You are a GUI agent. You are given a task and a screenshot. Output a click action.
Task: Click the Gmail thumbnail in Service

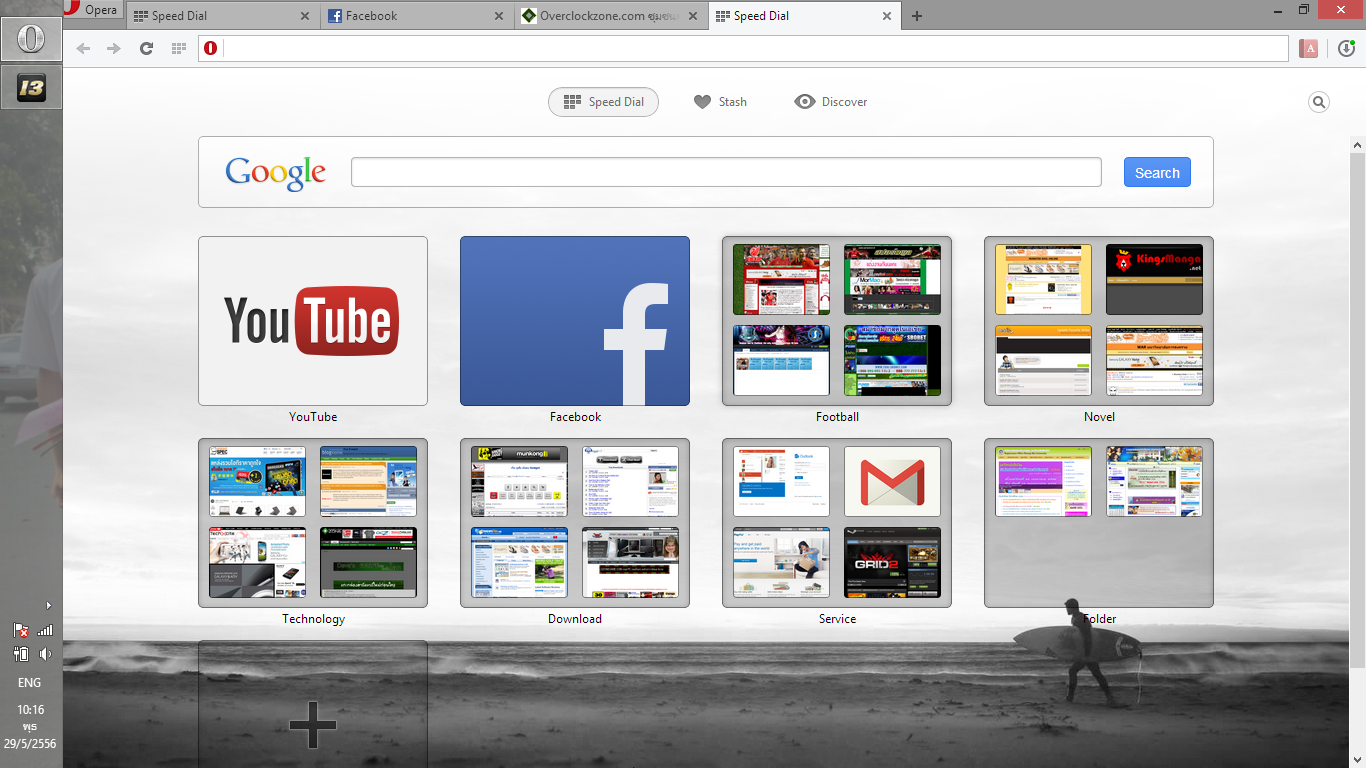[x=892, y=482]
